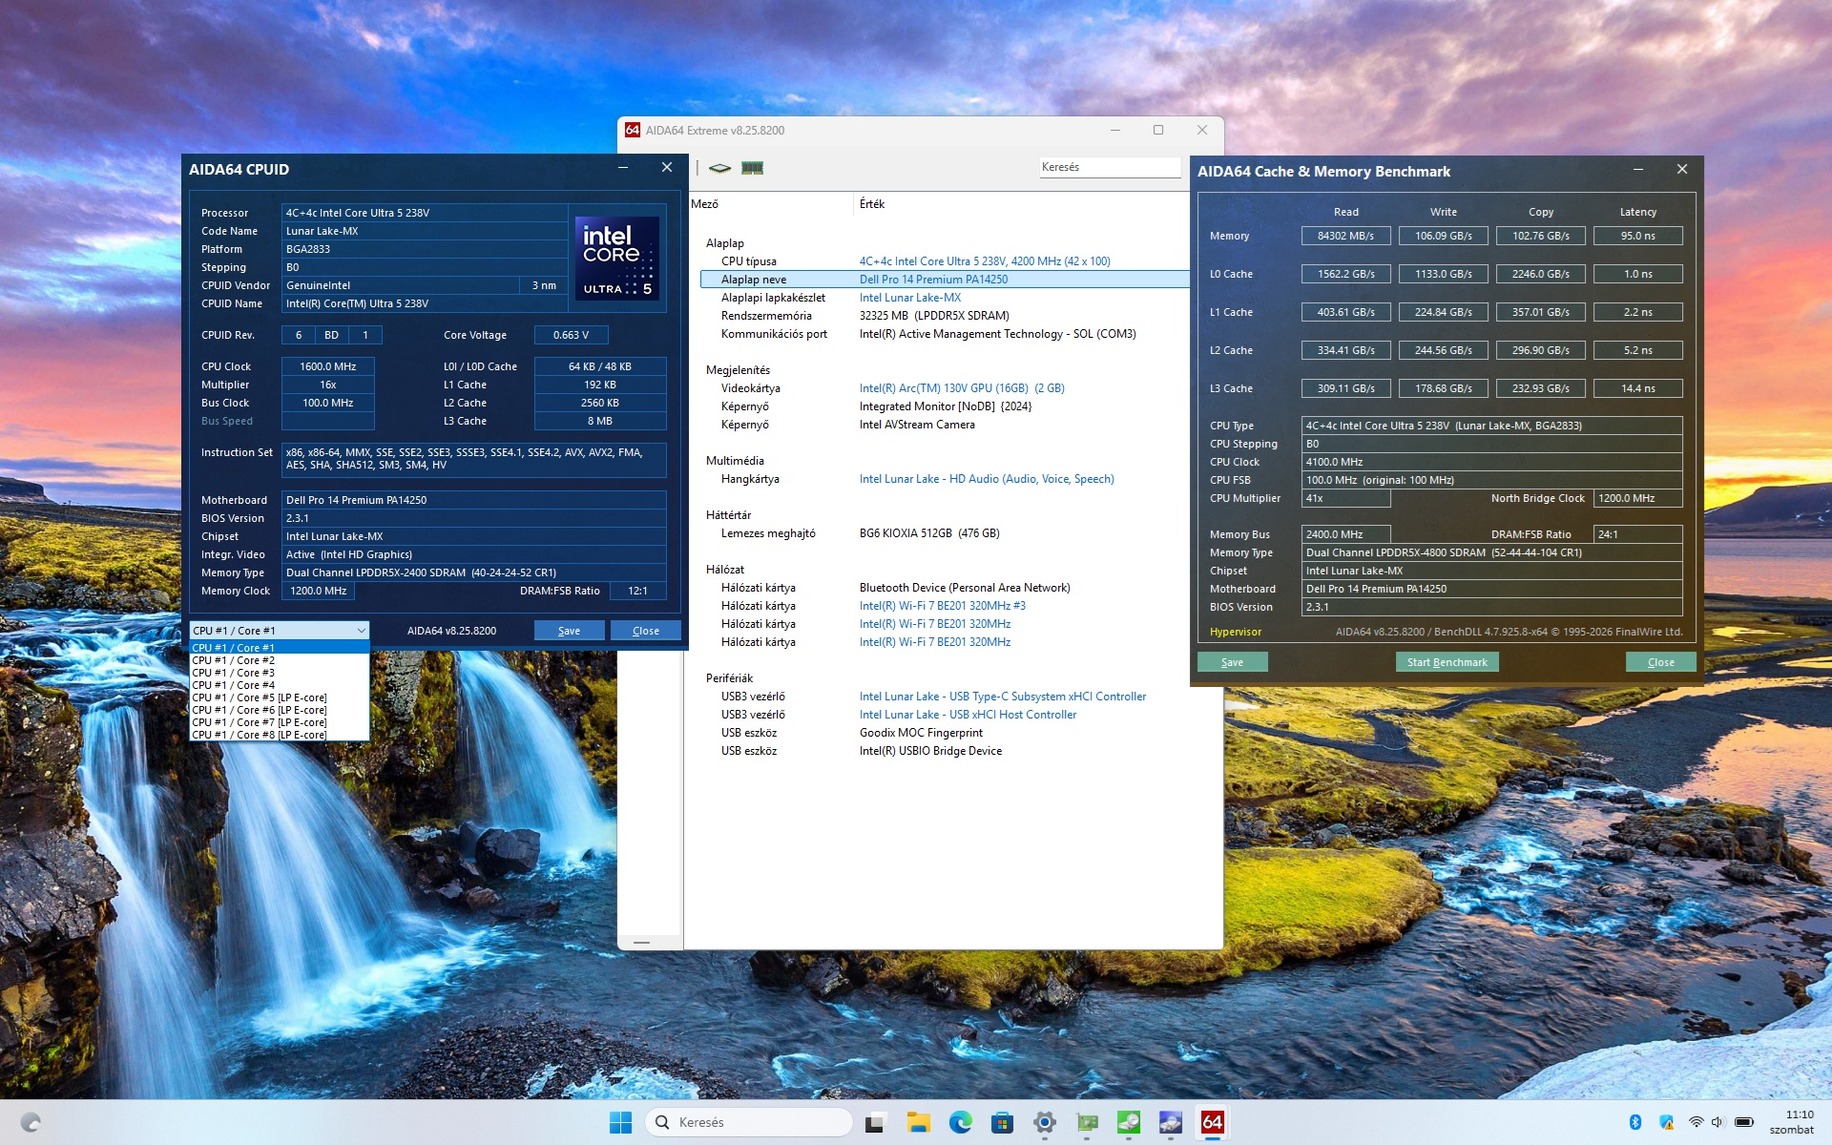The height and width of the screenshot is (1145, 1832).
Task: Select 'Bluetooth Device (Personal Area Network)' entry
Action: click(965, 587)
